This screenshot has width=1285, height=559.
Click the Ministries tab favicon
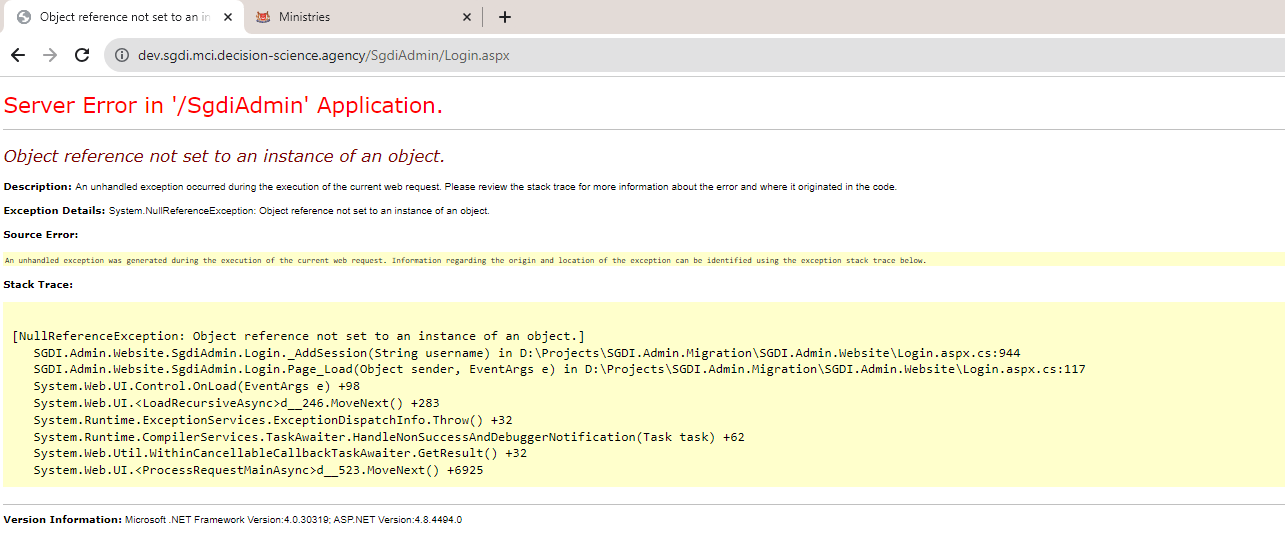click(x=263, y=17)
